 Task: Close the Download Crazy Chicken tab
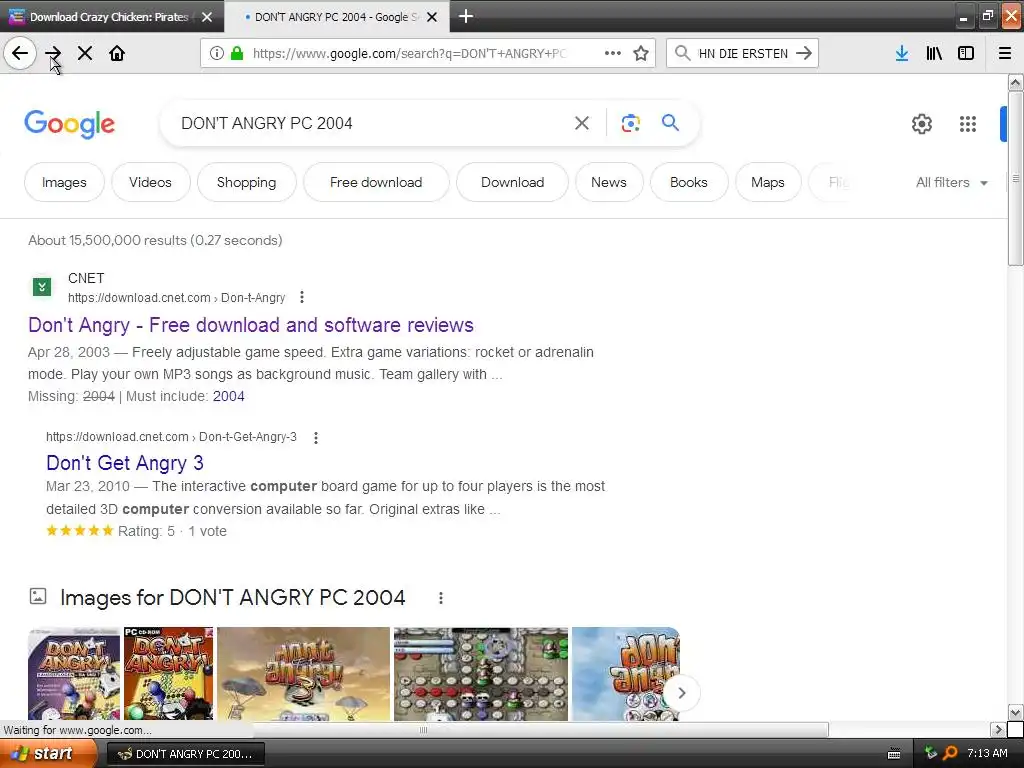tap(207, 17)
